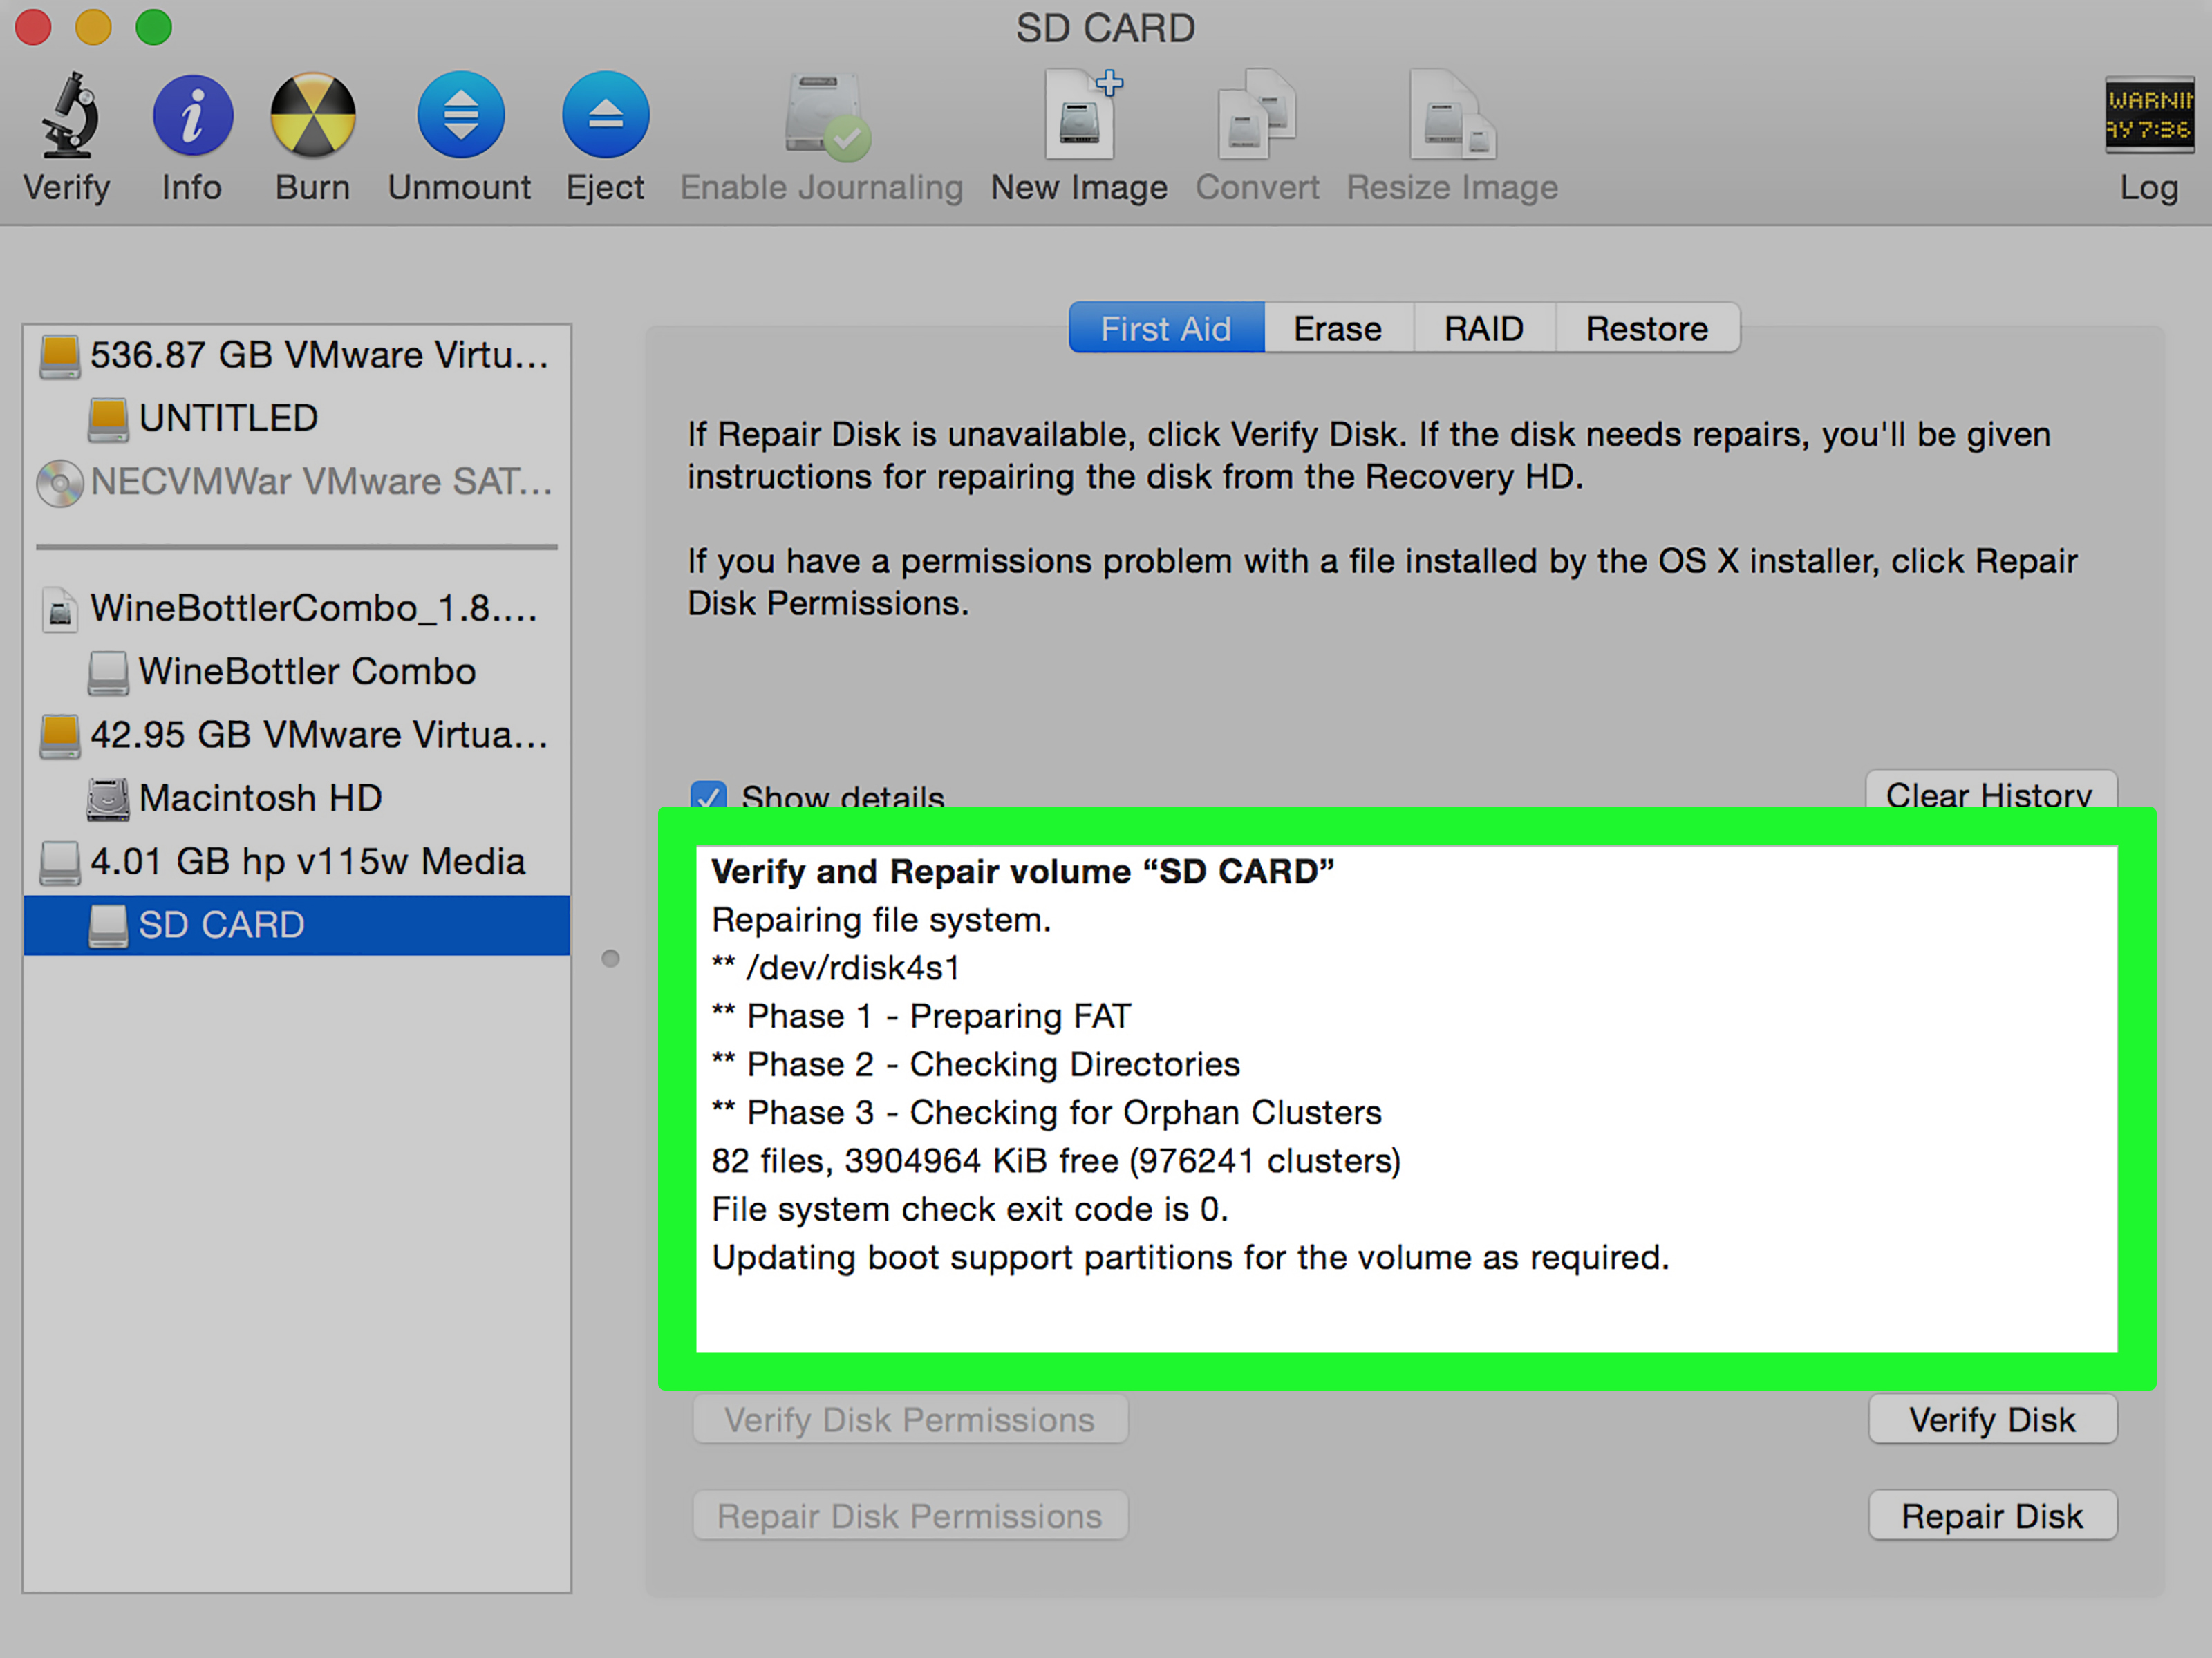This screenshot has height=1658, width=2212.
Task: Click Repair Disk Permissions button
Action: coord(910,1516)
